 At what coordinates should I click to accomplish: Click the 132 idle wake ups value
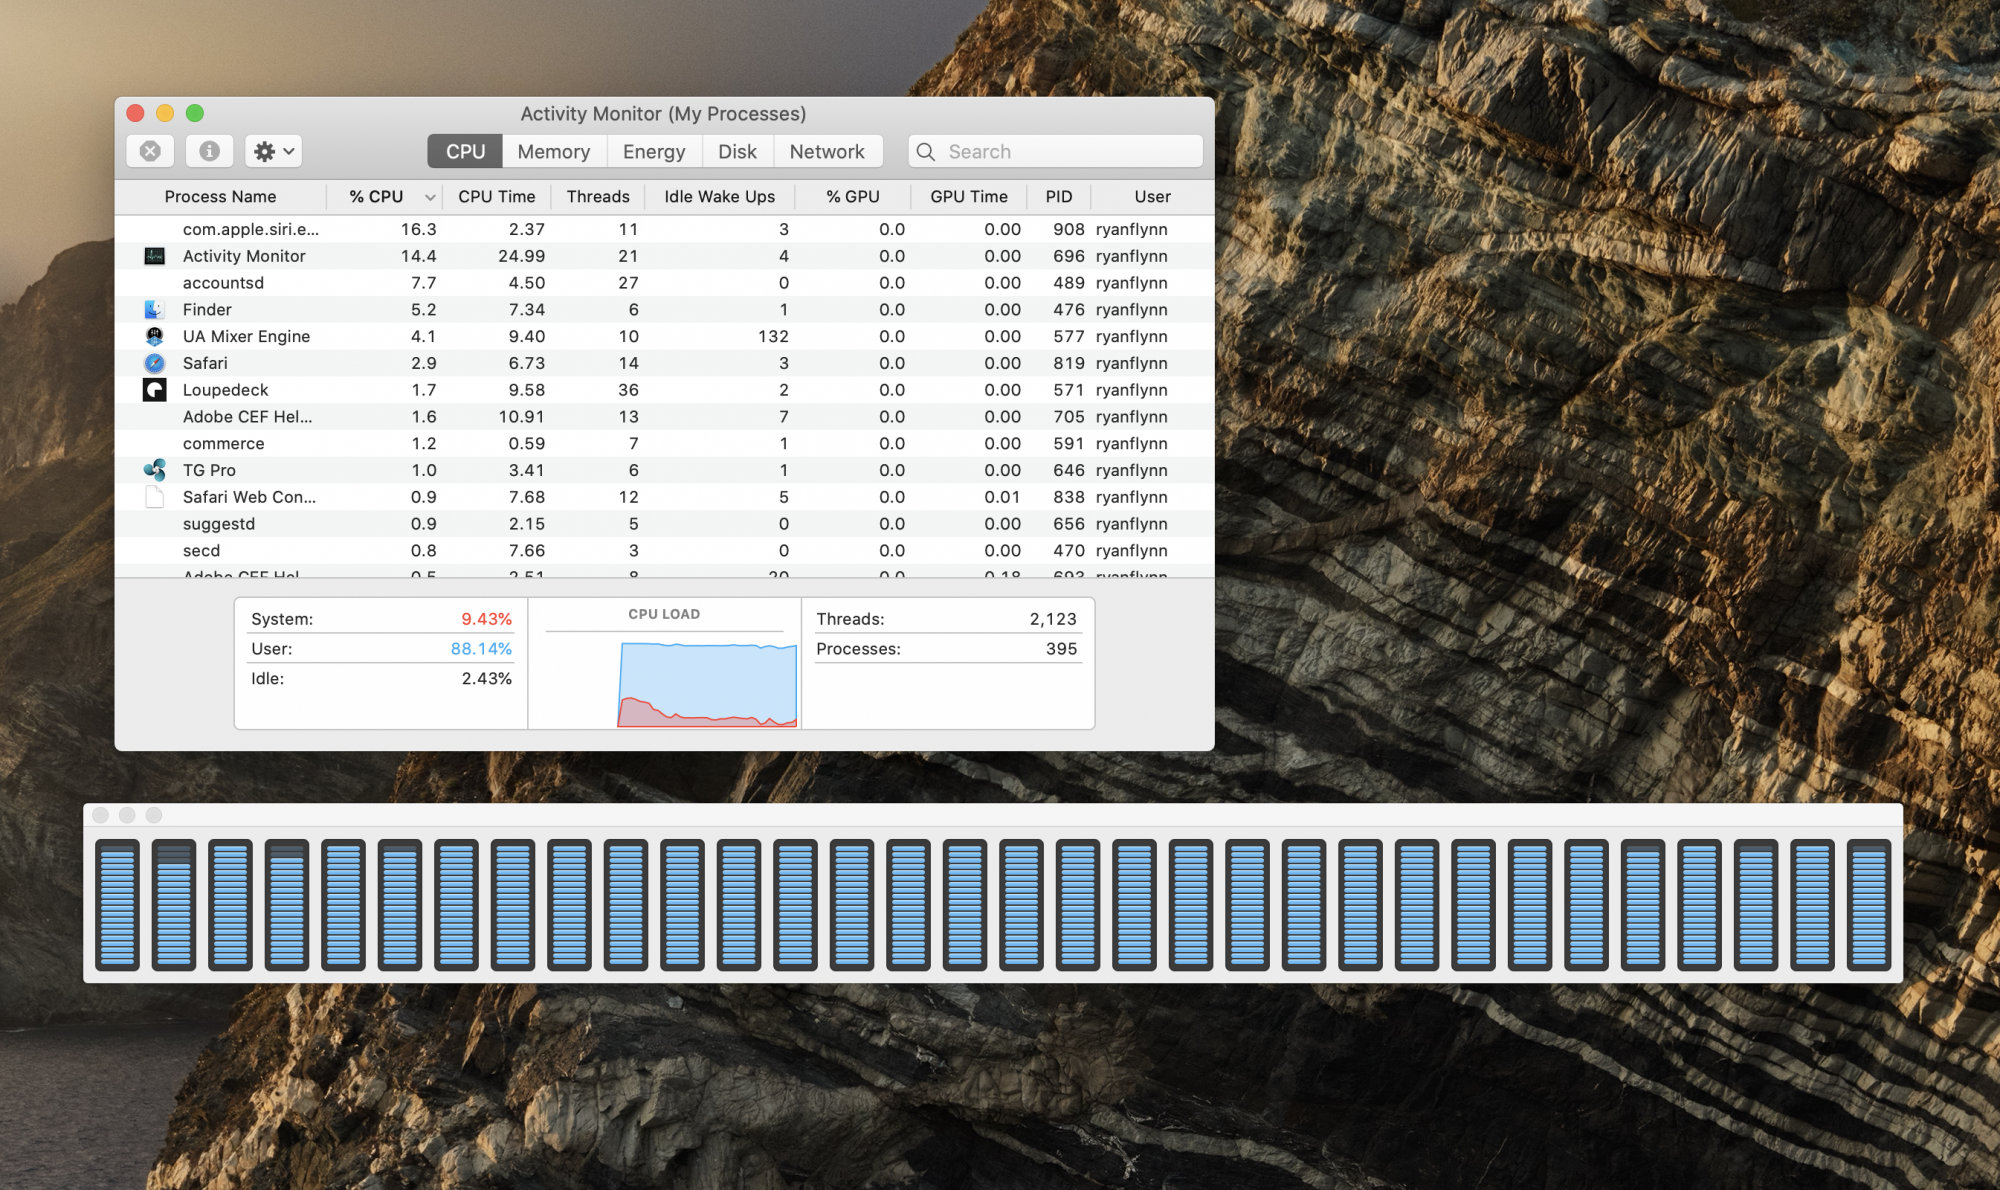(x=773, y=336)
